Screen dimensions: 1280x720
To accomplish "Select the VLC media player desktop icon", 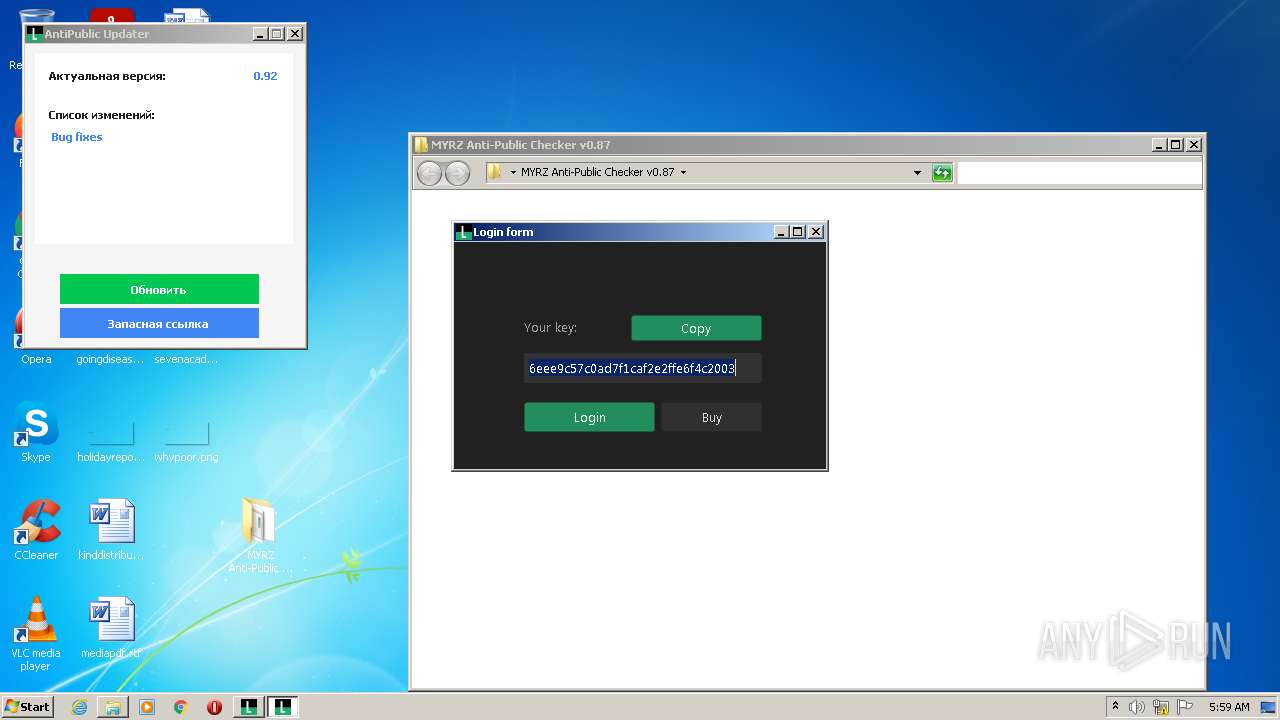I will point(36,633).
